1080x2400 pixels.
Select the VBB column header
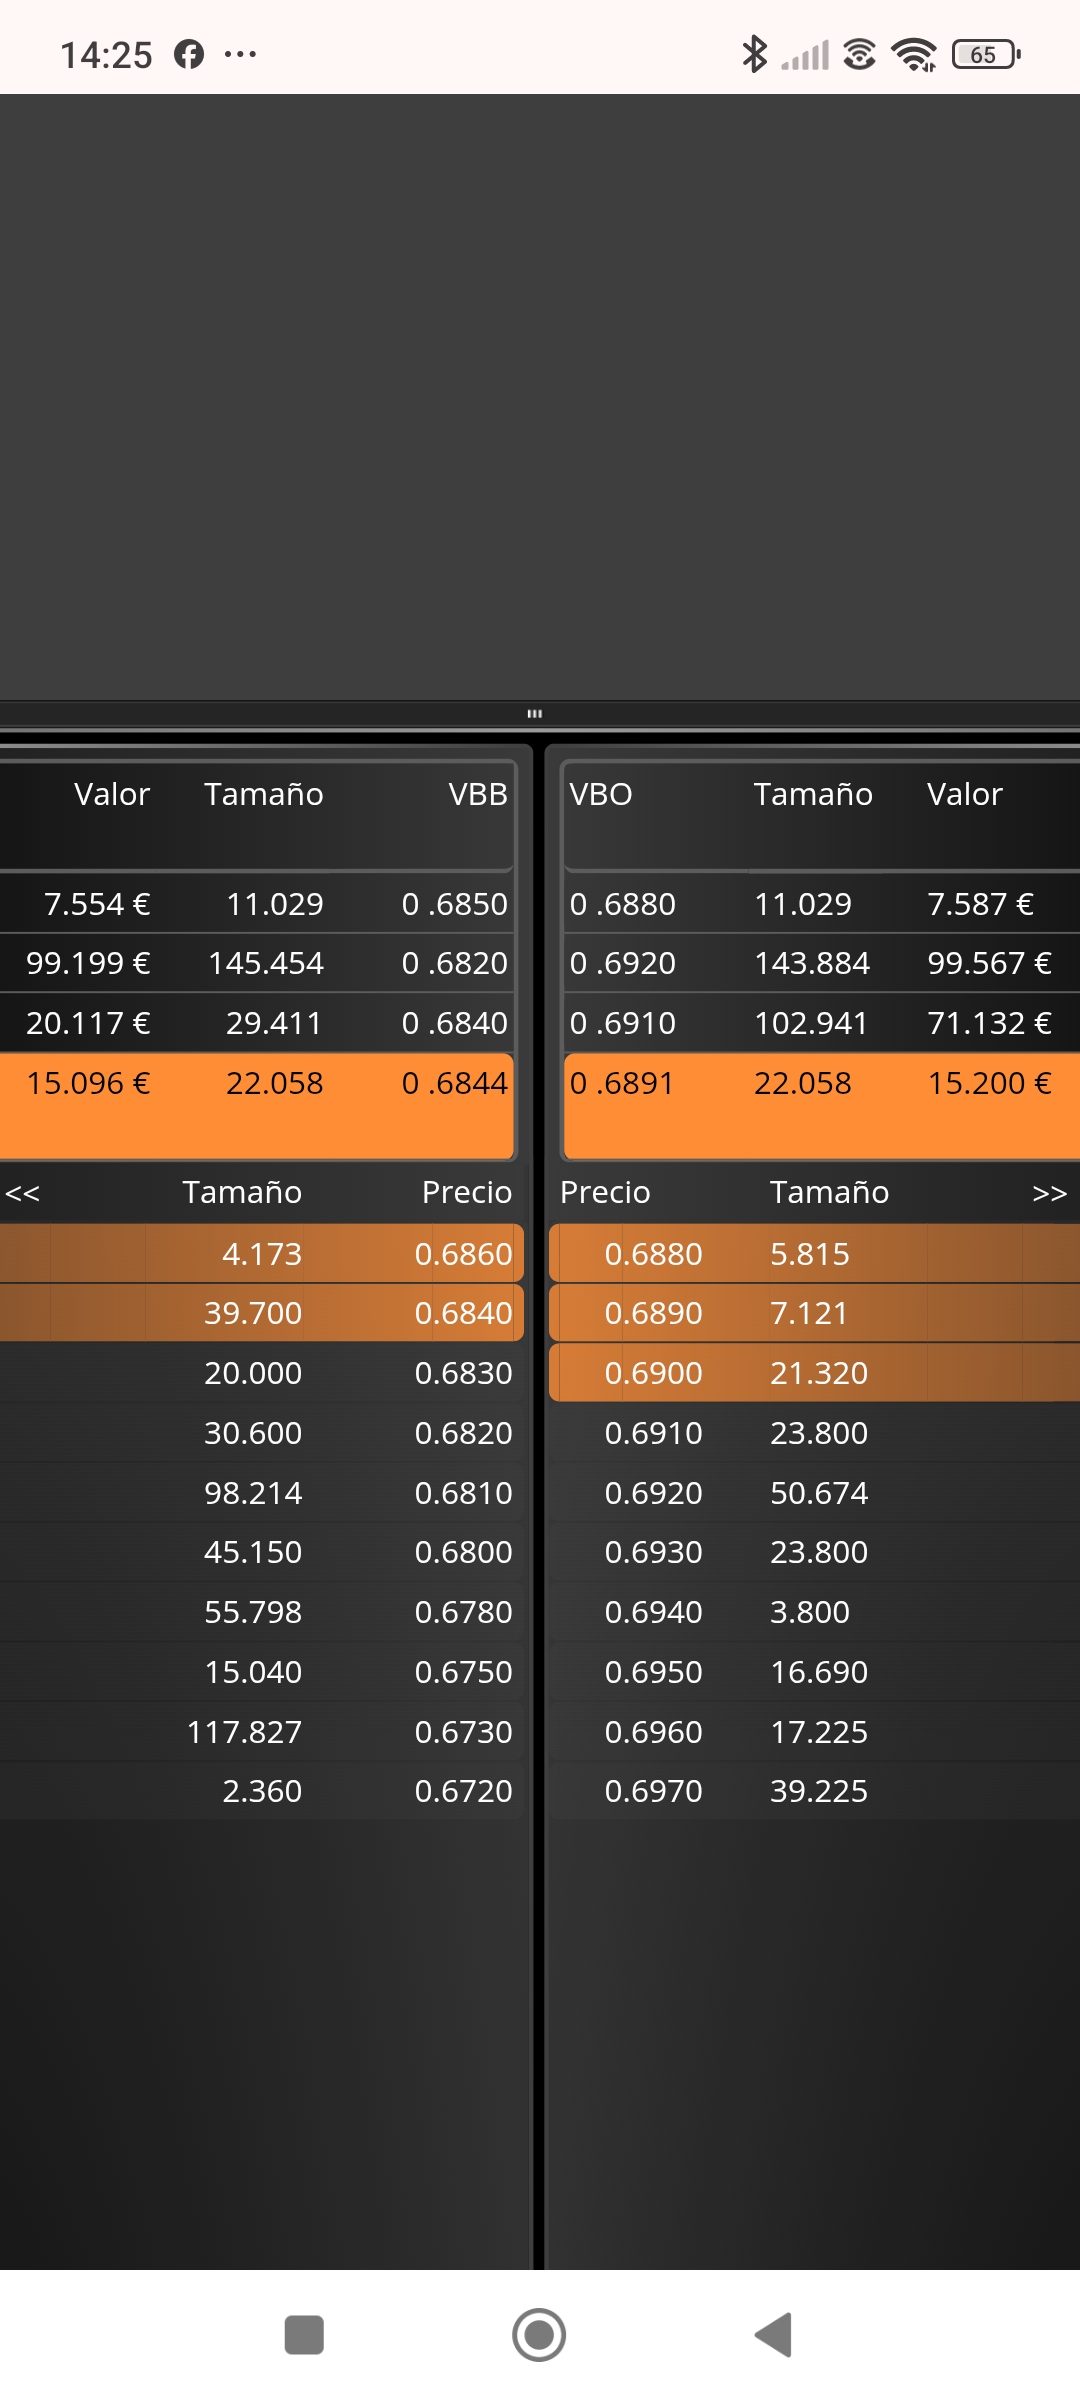478,794
